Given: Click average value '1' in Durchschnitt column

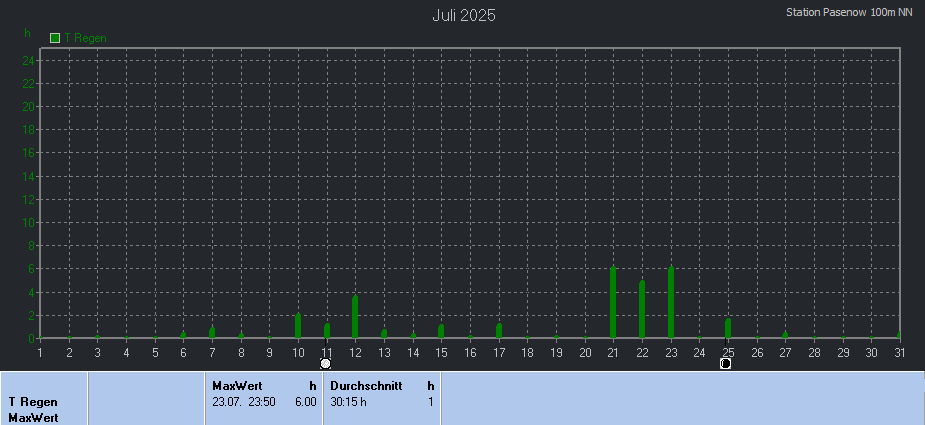Looking at the screenshot, I should [431, 402].
